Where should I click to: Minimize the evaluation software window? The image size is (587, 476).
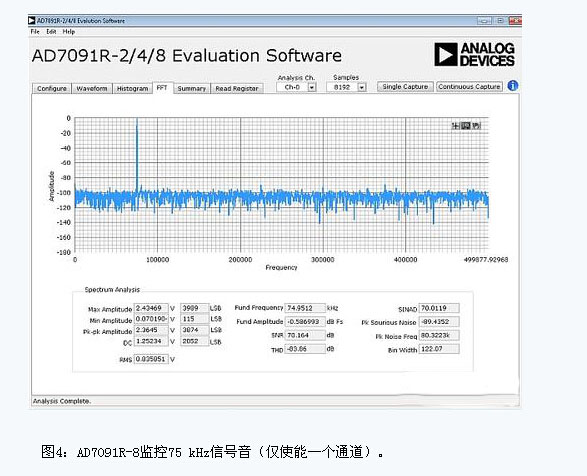484,21
